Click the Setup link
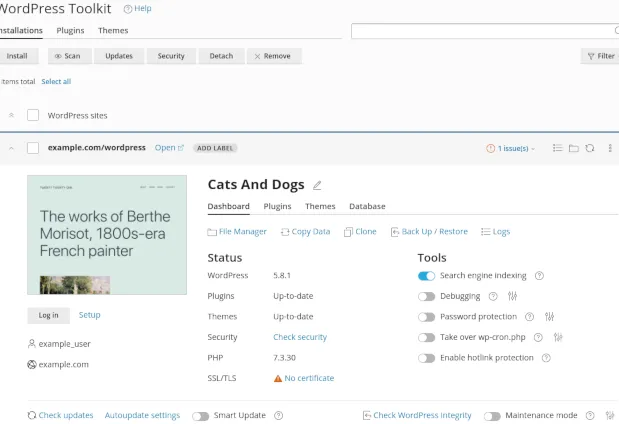This screenshot has height=424, width=619. 90,315
